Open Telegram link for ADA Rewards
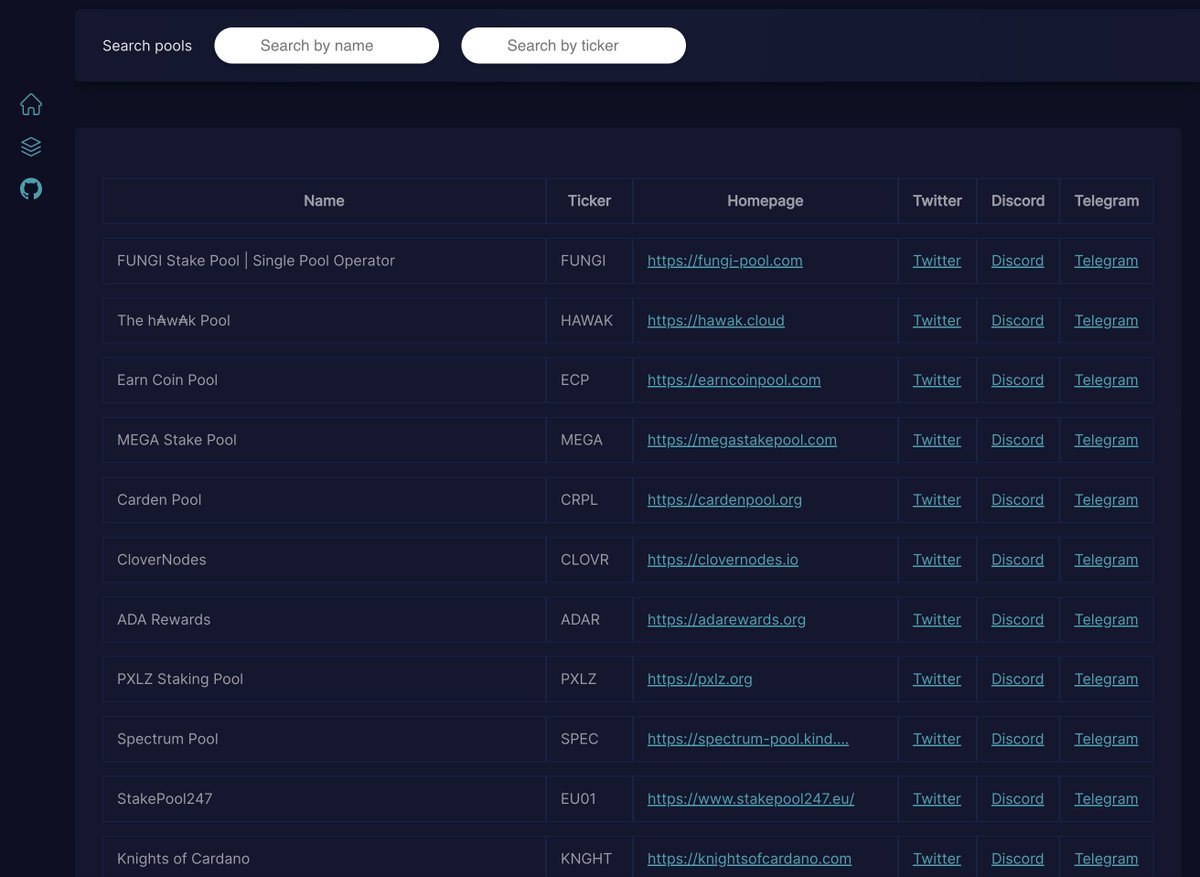 [x=1106, y=620]
